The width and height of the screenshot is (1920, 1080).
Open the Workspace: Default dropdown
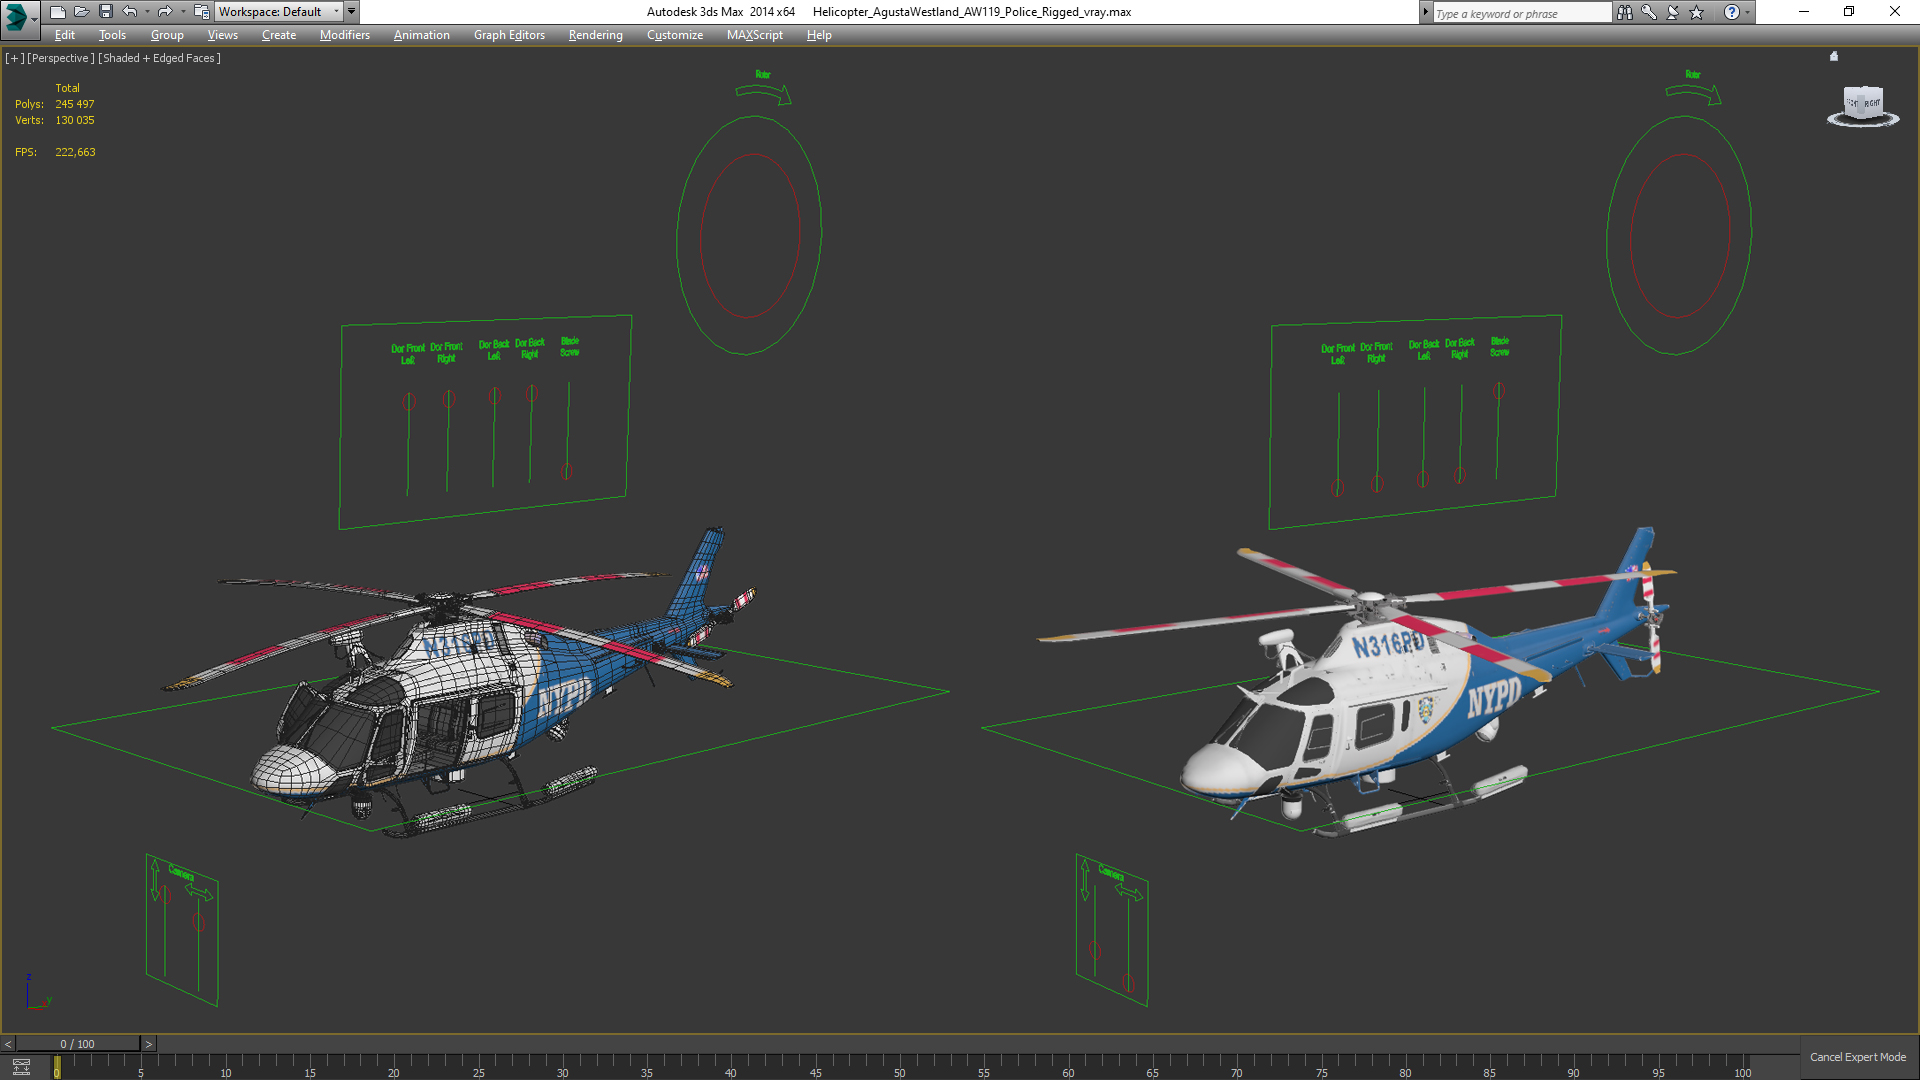279,12
